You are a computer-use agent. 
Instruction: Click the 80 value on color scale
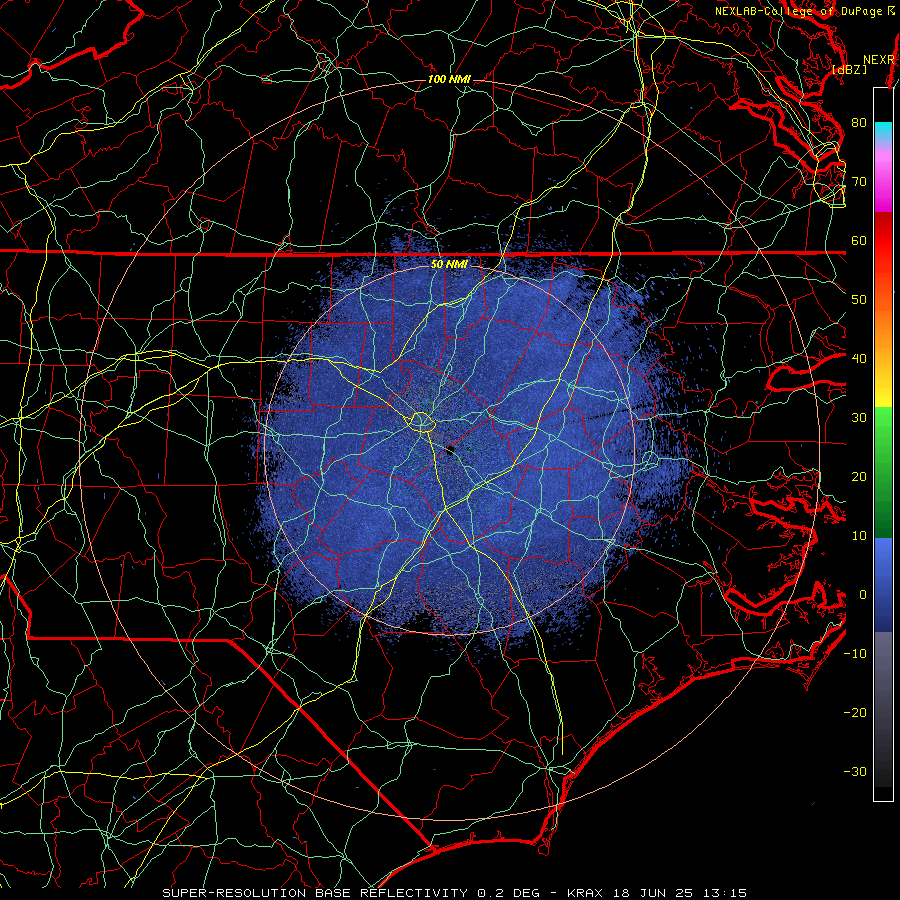[x=859, y=122]
